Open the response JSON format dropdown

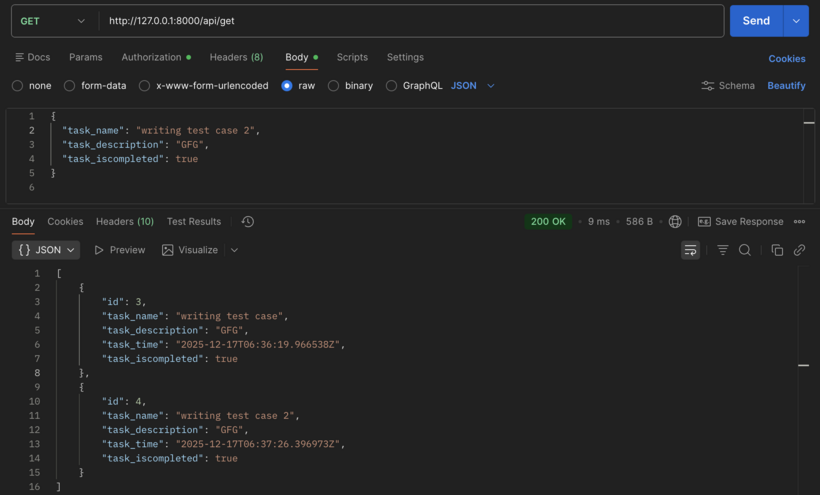tap(46, 250)
